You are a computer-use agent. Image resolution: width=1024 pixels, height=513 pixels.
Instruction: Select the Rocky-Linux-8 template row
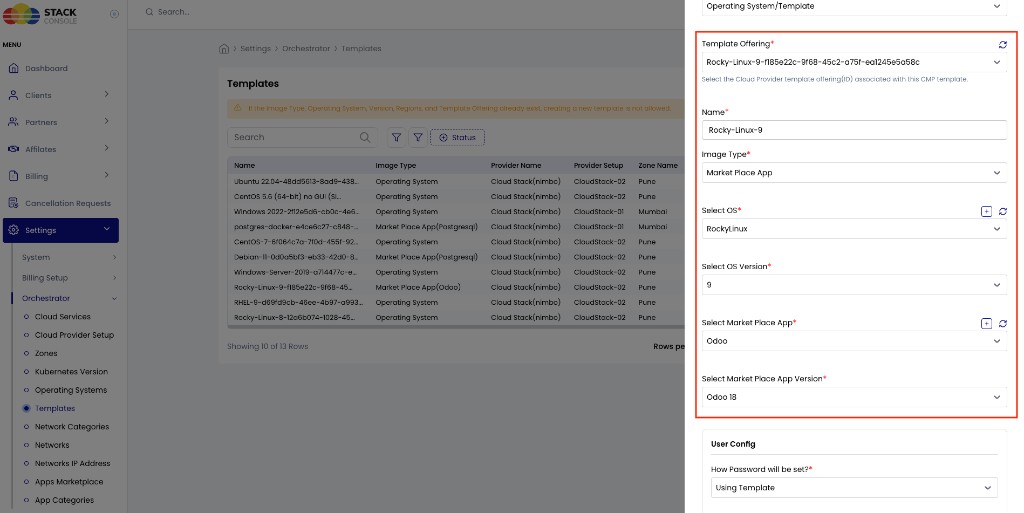[455, 317]
